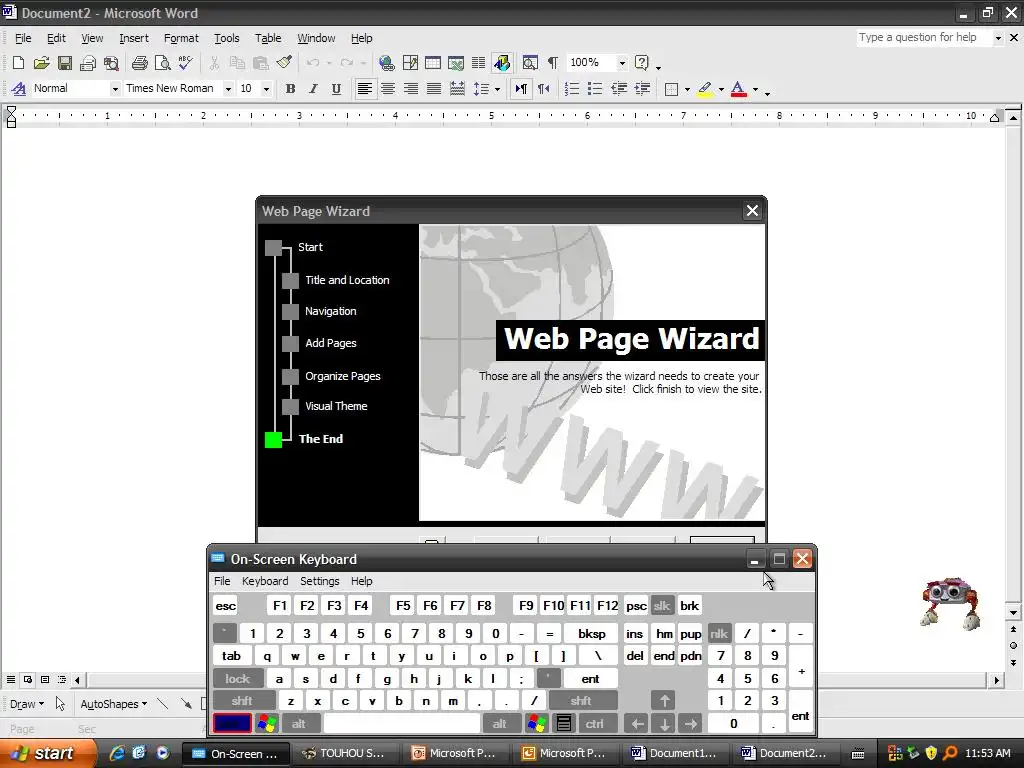The width and height of the screenshot is (1024, 768).
Task: Expand the Font Color dropdown arrow
Action: click(x=755, y=89)
